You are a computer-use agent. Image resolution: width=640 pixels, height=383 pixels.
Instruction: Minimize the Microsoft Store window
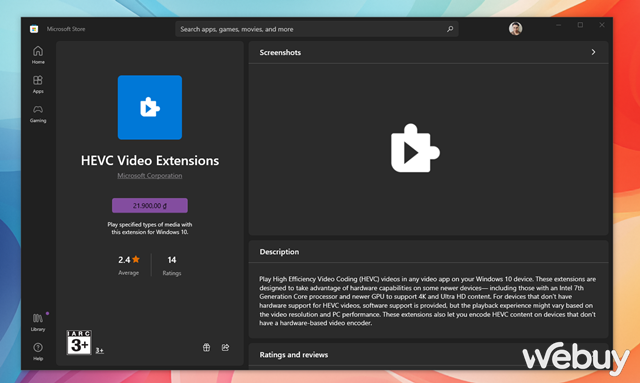point(558,25)
